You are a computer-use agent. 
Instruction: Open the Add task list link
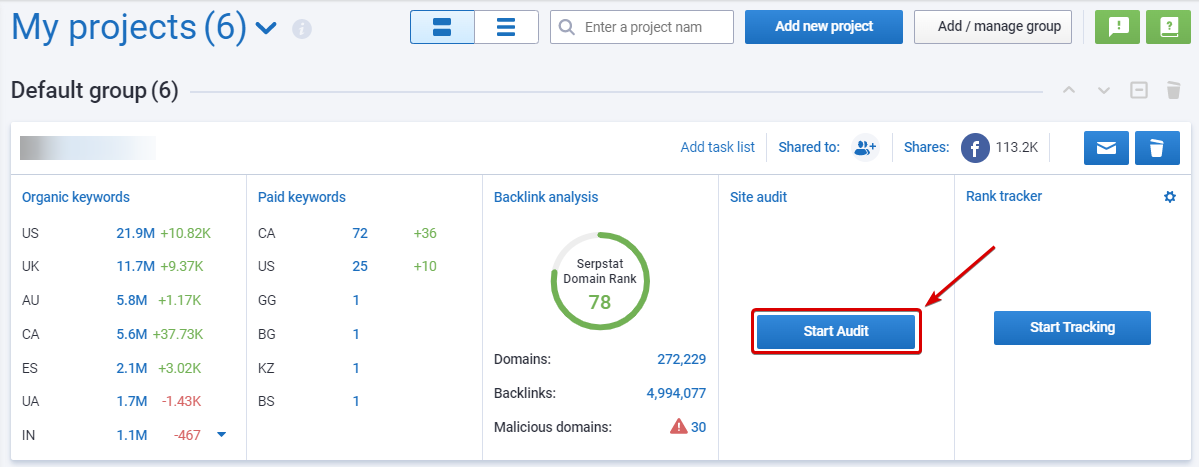click(x=717, y=147)
